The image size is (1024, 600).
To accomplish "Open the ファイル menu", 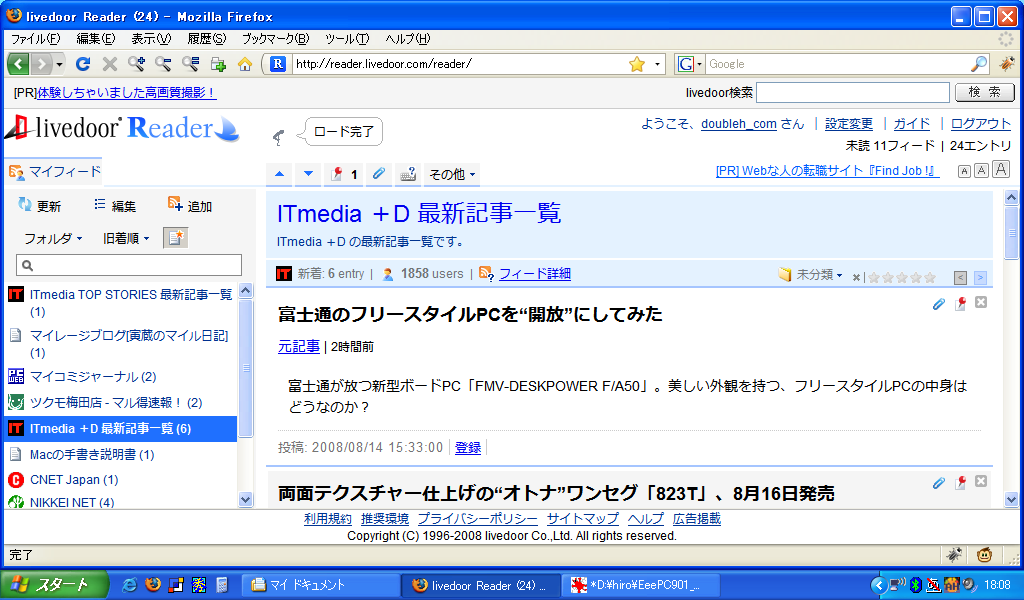I will click(x=35, y=39).
